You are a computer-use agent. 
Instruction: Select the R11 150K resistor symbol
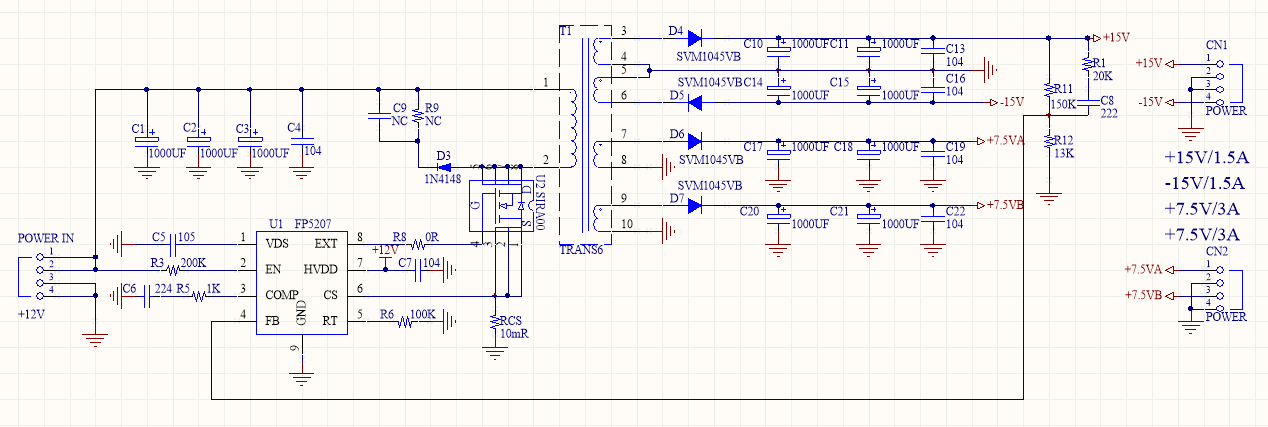click(1049, 90)
